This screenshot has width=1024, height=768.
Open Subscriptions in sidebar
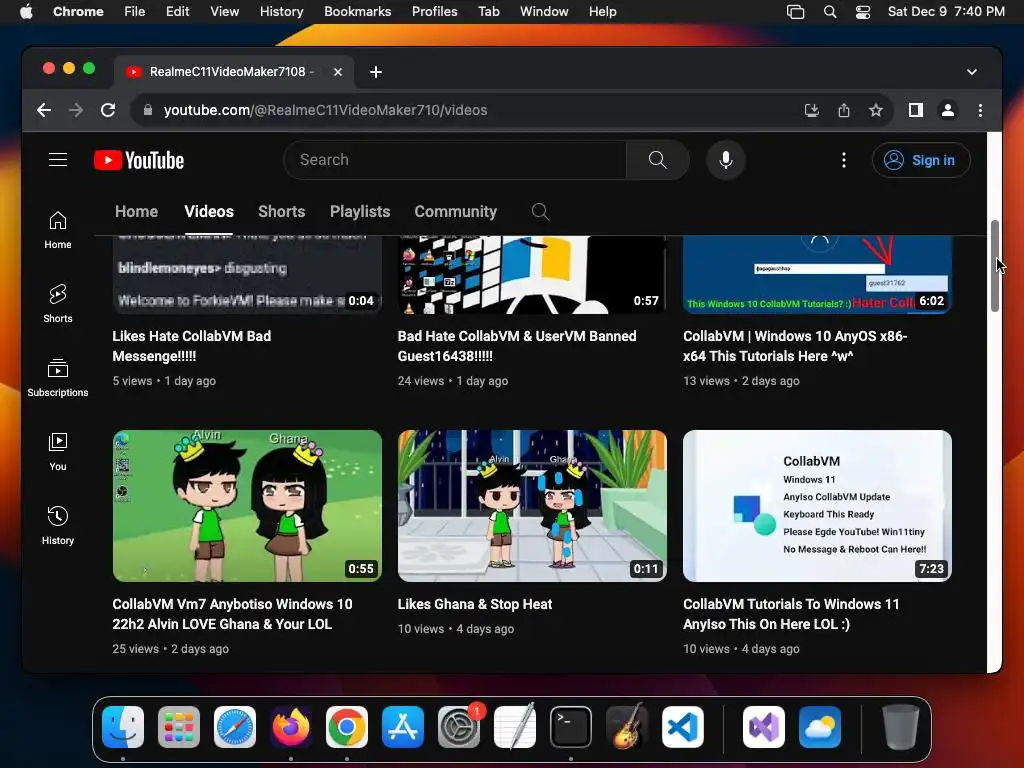58,377
